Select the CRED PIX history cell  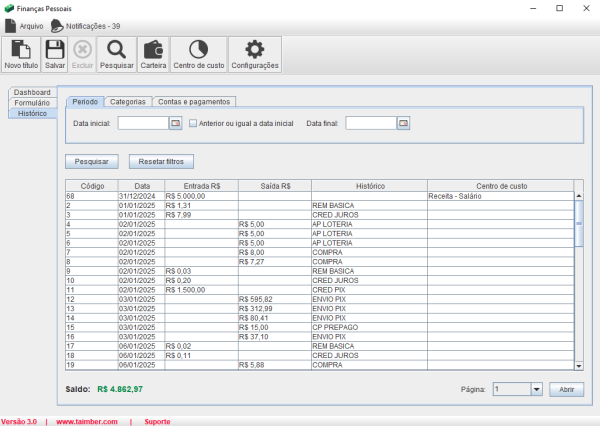370,290
